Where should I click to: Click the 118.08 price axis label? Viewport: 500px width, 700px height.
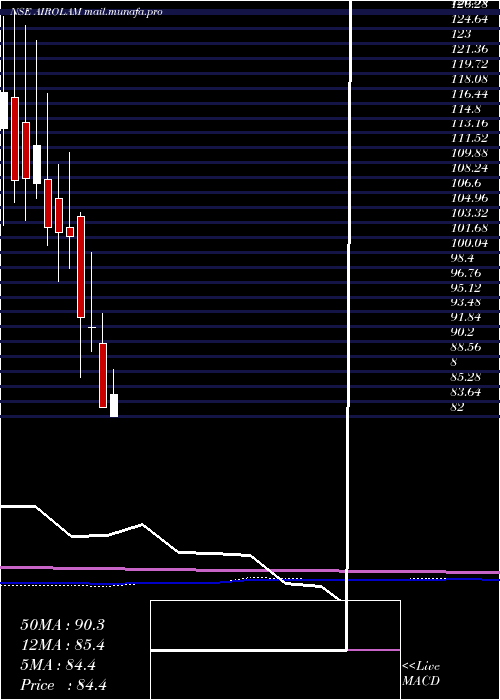469,79
